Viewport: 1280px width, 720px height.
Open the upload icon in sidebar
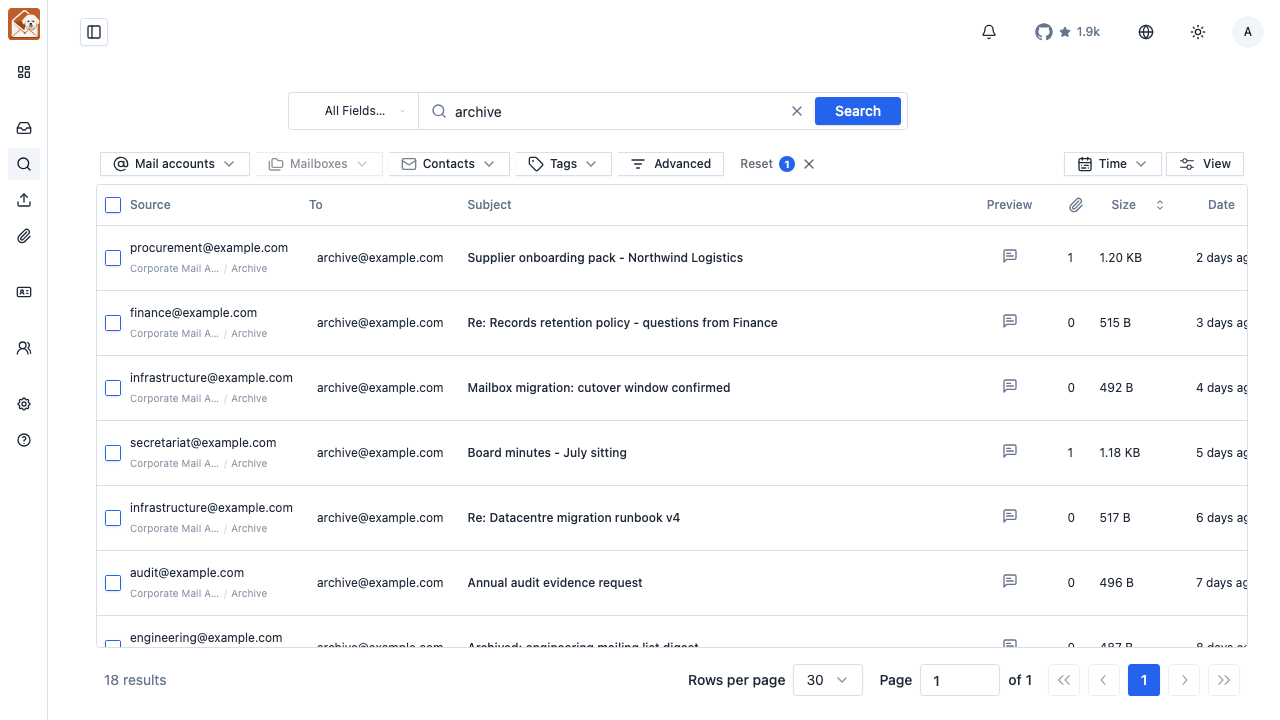(24, 200)
